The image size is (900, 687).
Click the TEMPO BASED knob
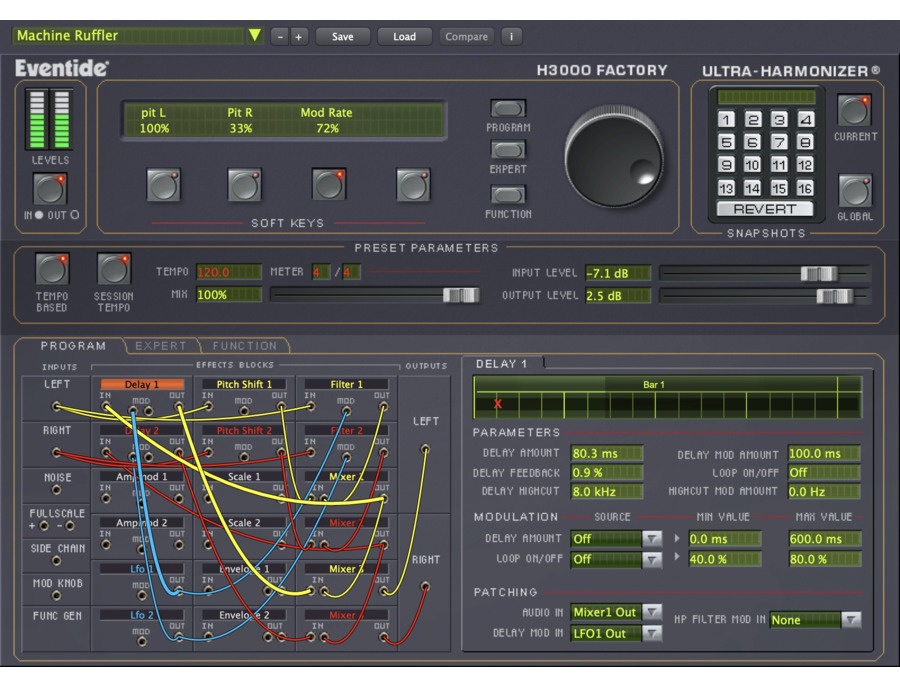click(51, 270)
